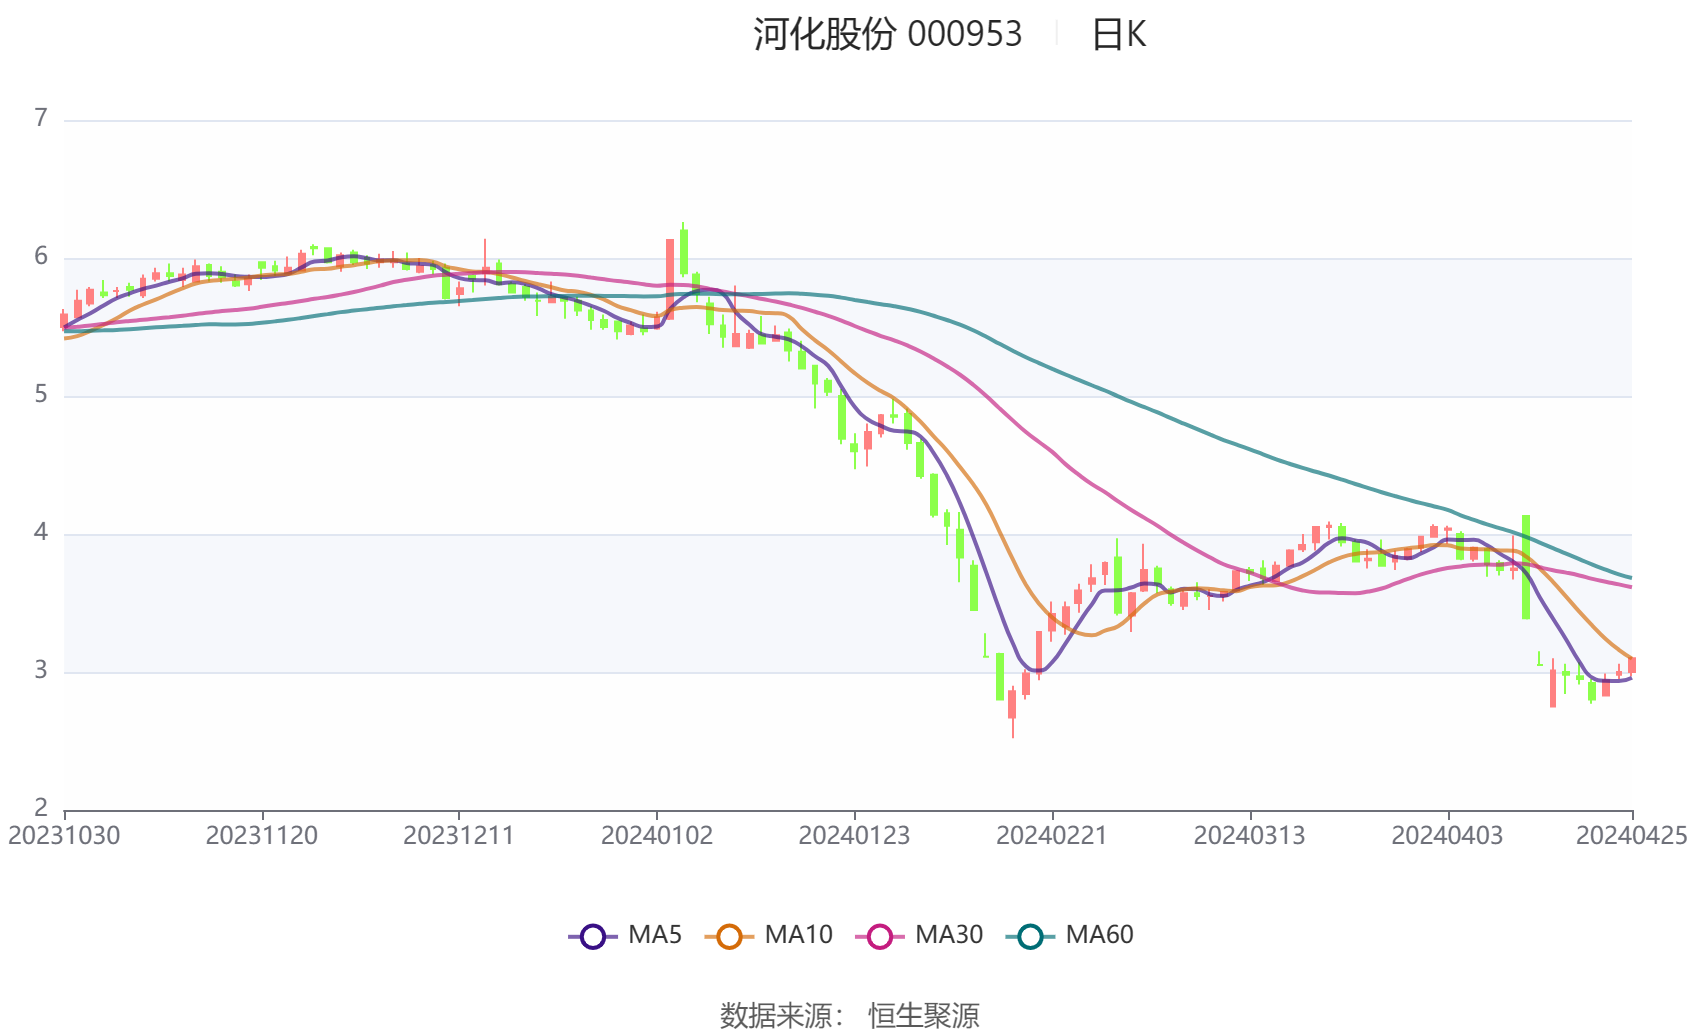Screen dimensions: 1700x1034
Task: Click y-axis value label 2
Action: click(41, 808)
